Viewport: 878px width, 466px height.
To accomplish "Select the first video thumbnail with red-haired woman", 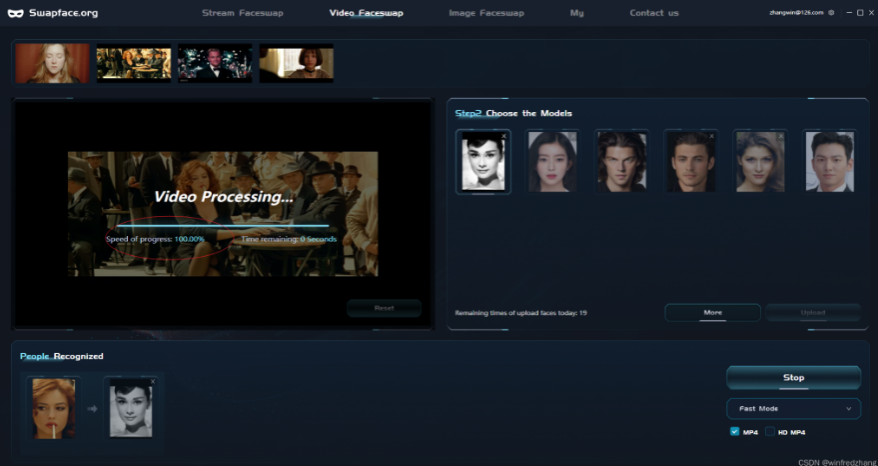I will [52, 63].
